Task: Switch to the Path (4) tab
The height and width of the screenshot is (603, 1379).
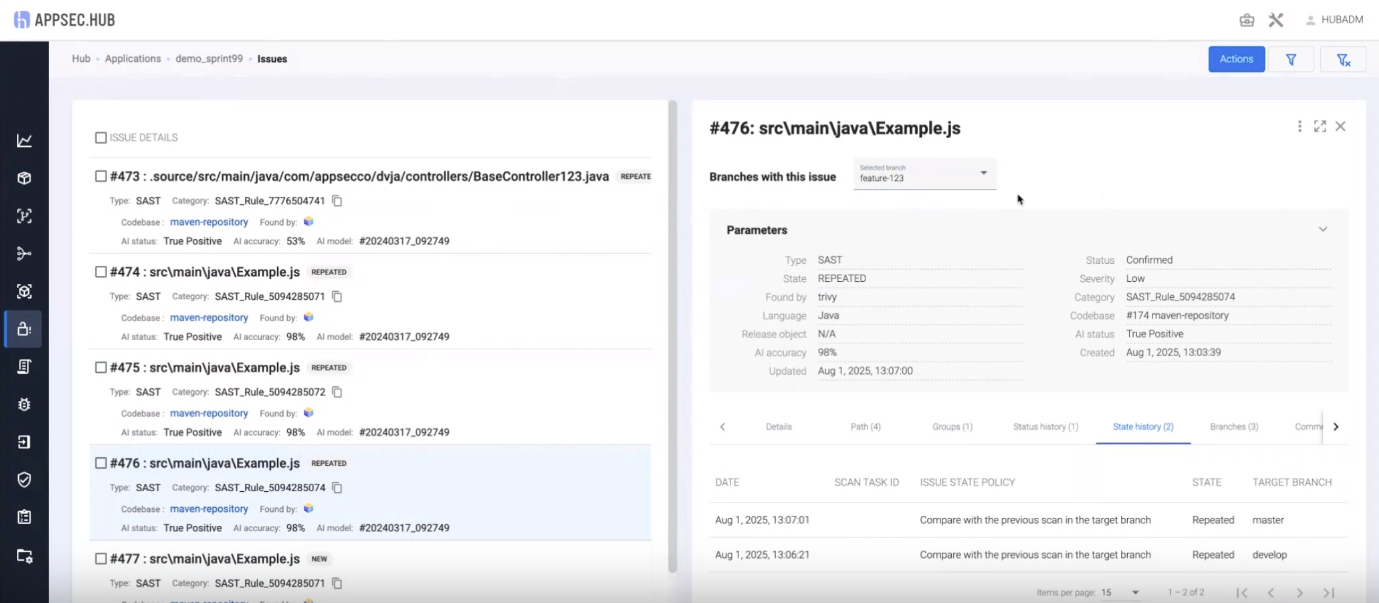Action: point(865,427)
